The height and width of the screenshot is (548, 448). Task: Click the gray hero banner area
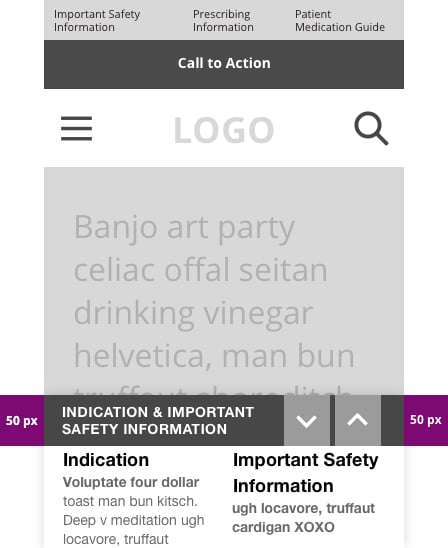(x=224, y=281)
